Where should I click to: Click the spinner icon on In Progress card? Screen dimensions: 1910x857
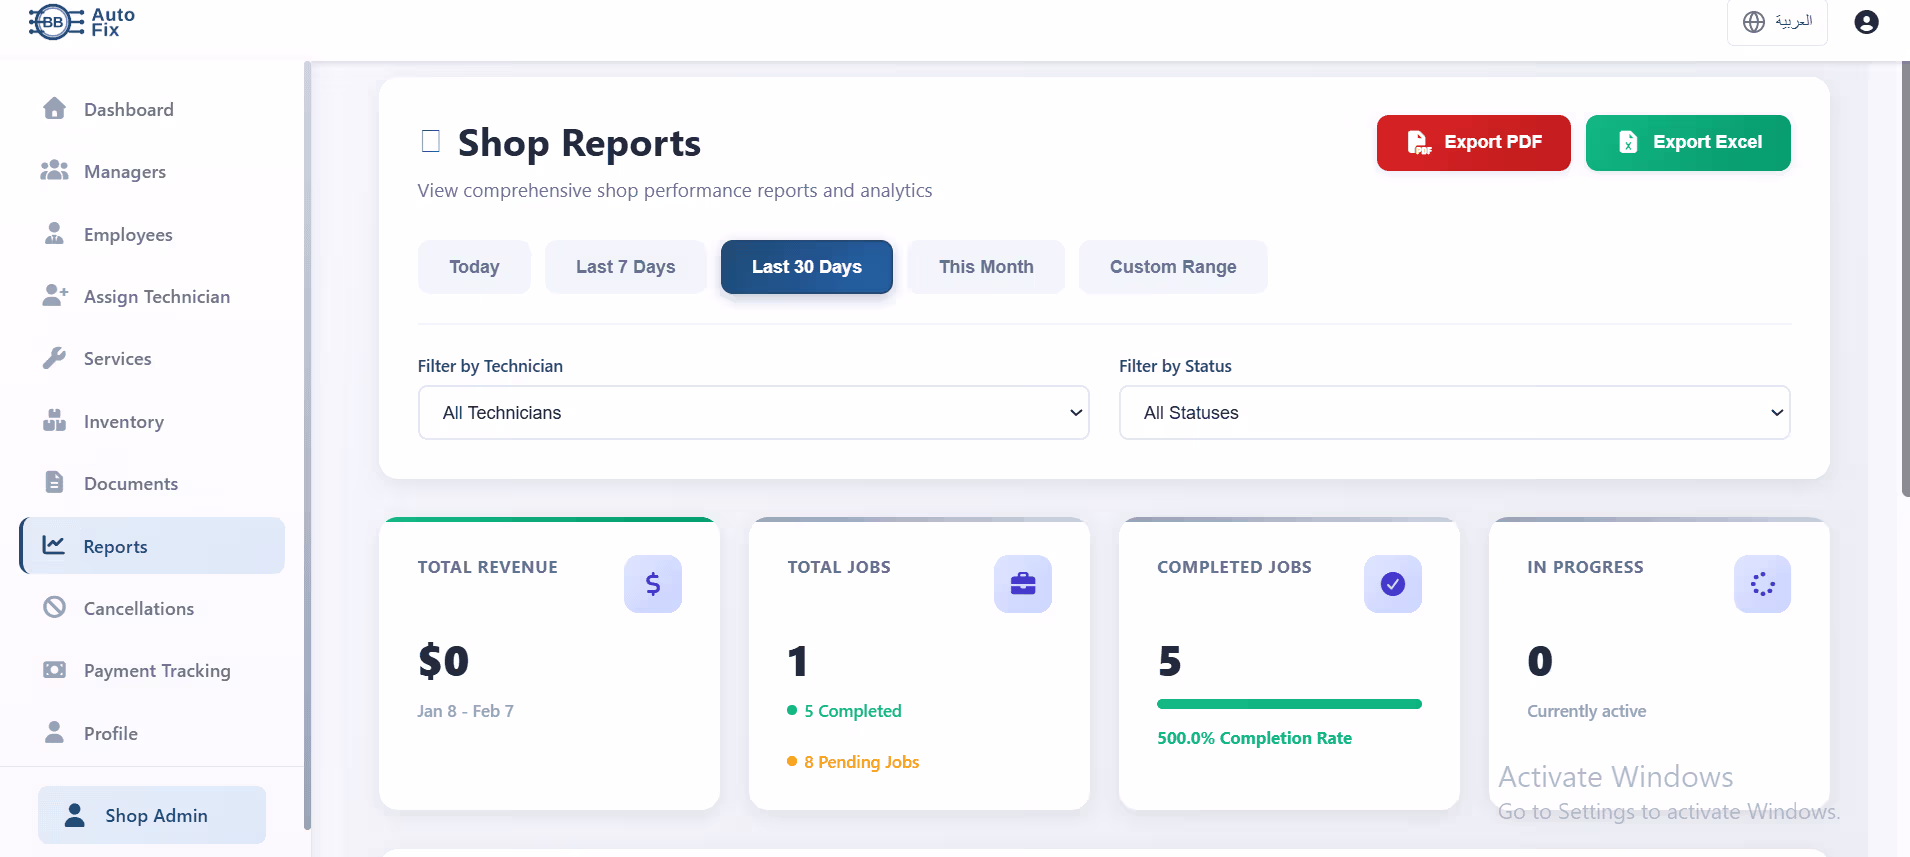click(1763, 584)
